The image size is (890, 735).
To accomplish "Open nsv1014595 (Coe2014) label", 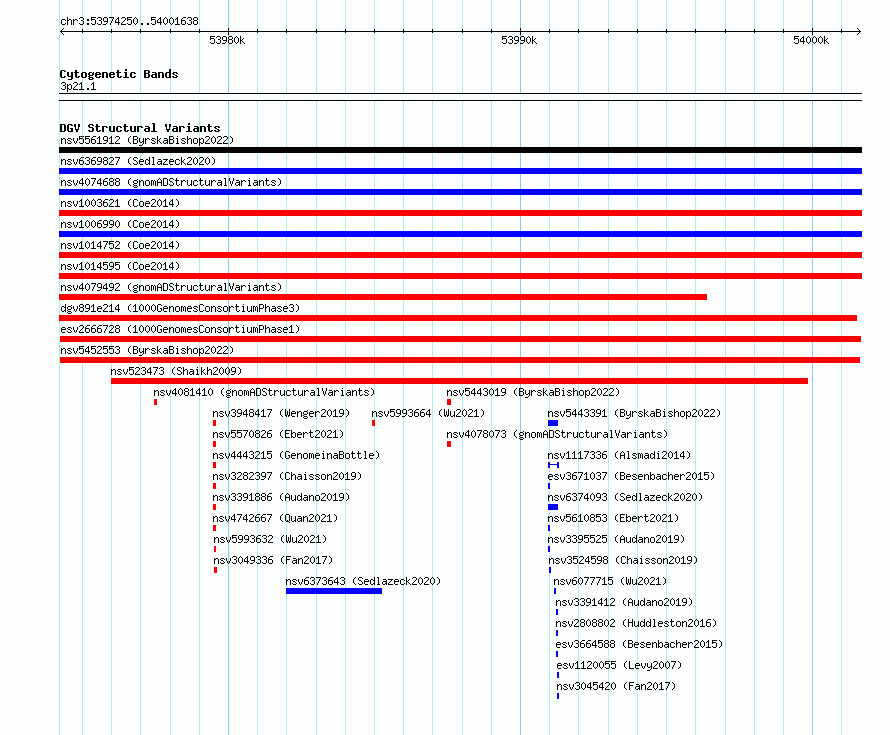I will (x=120, y=266).
